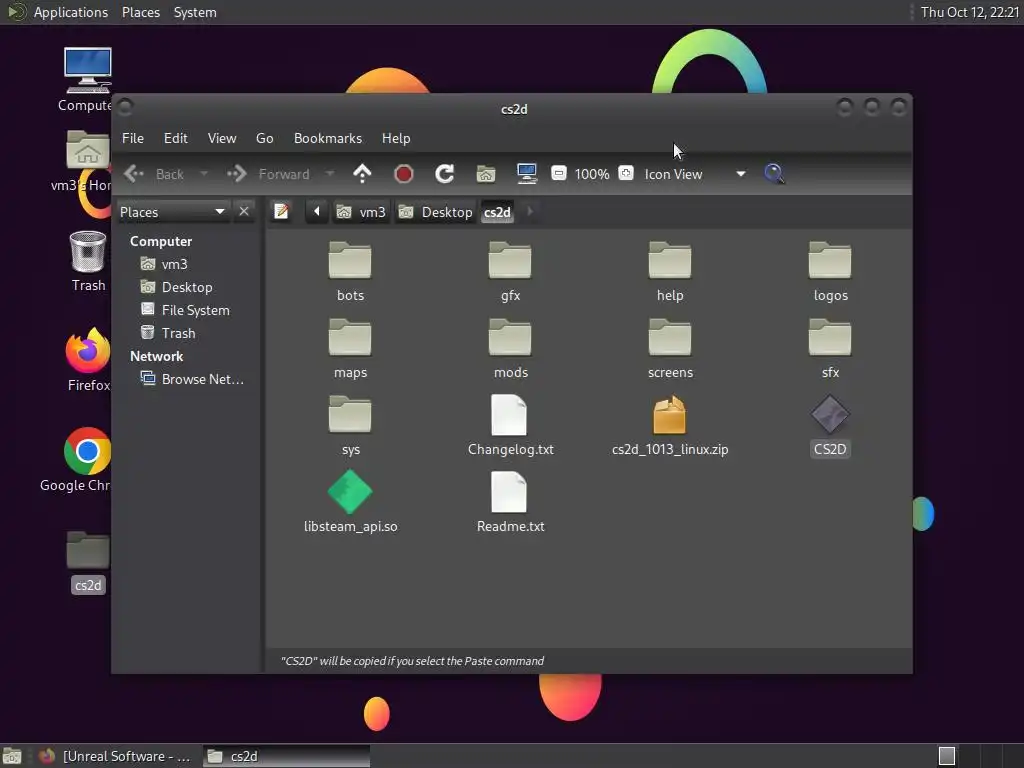Viewport: 1024px width, 768px height.
Task: Click cs2d window in taskbar
Action: tap(286, 756)
